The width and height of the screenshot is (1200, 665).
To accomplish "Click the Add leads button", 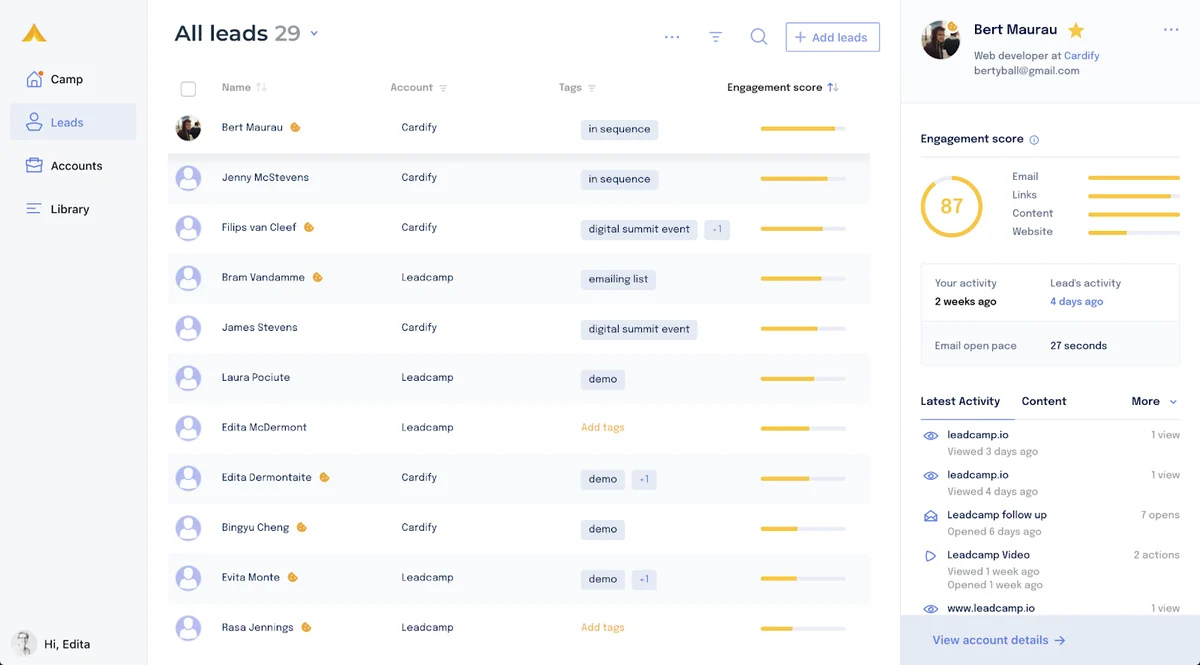I will [x=832, y=37].
